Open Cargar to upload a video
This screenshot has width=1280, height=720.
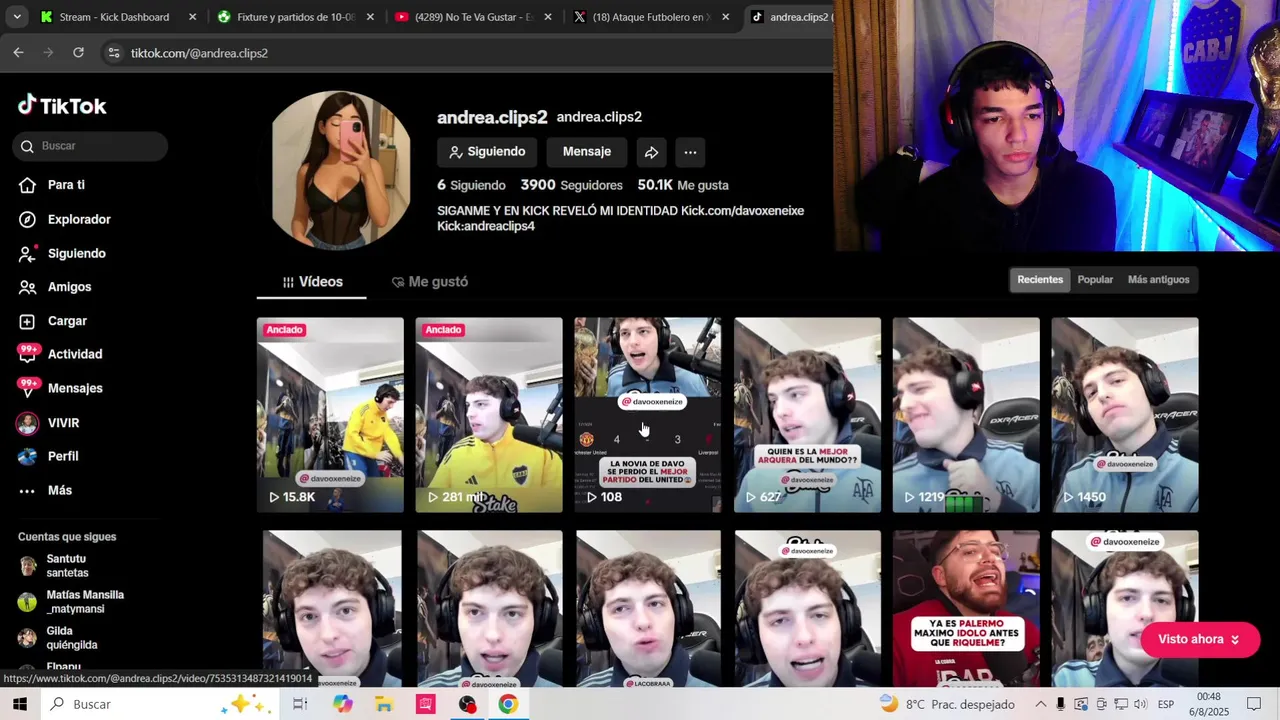point(53,321)
